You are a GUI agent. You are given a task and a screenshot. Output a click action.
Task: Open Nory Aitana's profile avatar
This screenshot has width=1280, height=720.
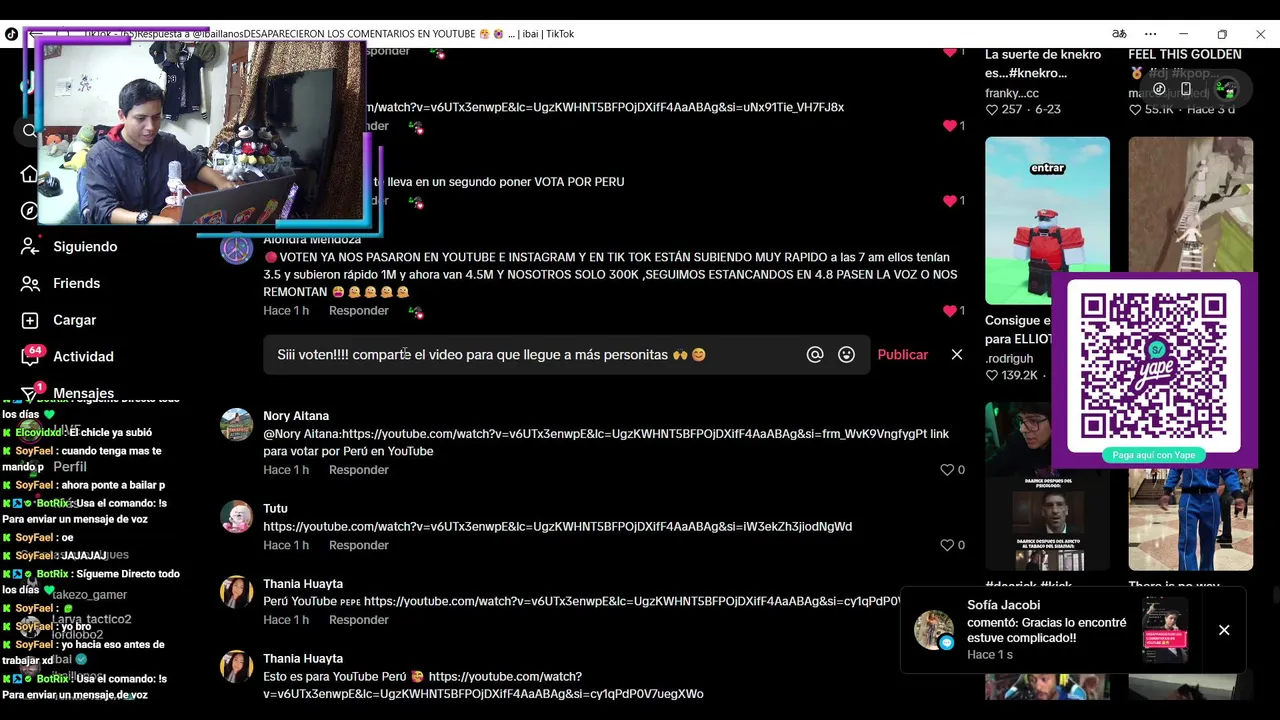point(237,424)
